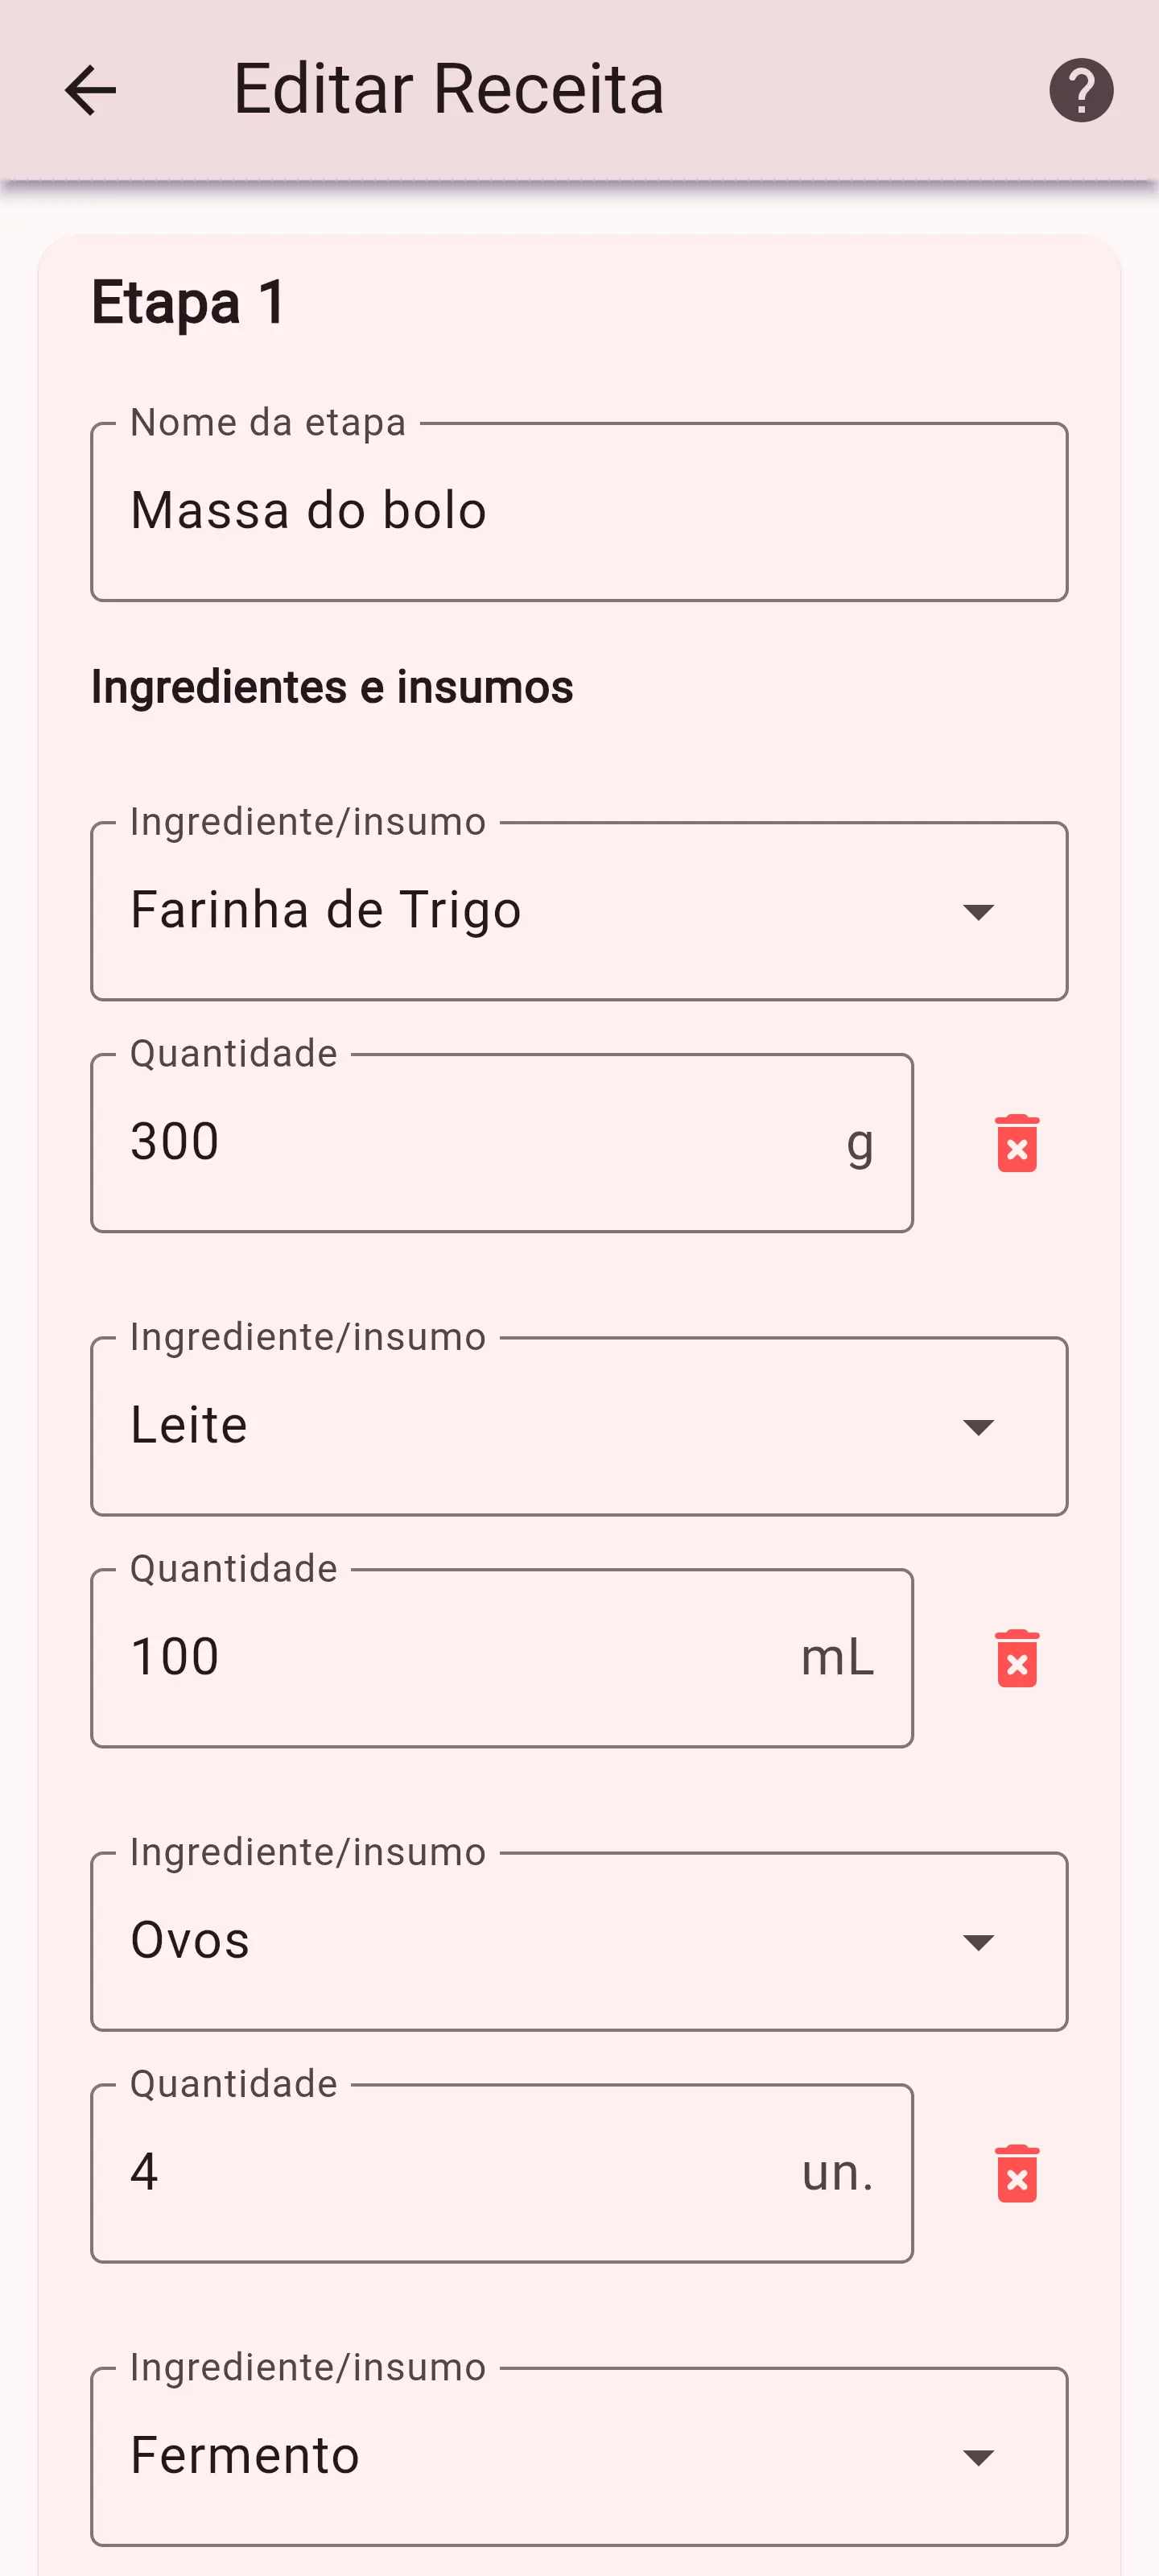Viewport: 1159px width, 2576px height.
Task: Open the Leite ingredient dropdown arrow
Action: 977,1426
